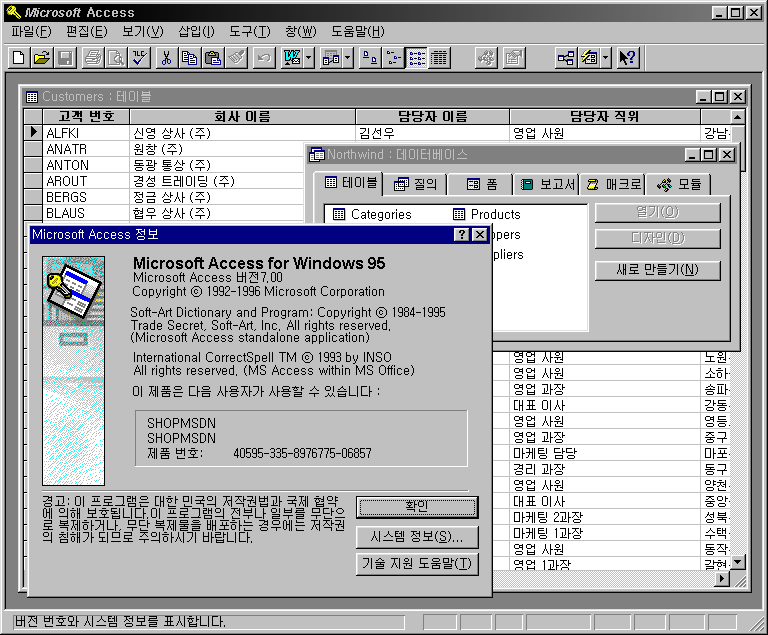Click the 담당자 이름 column header
The image size is (768, 635).
(432, 117)
